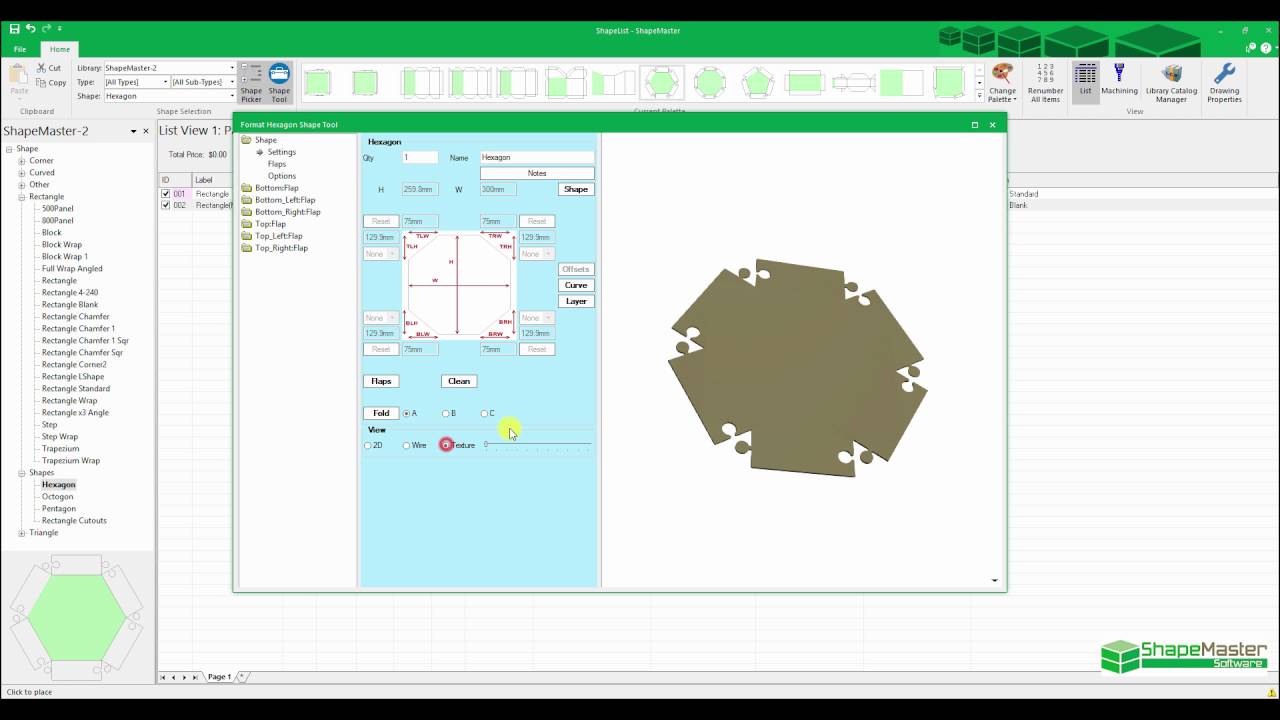
Task: Select the pentagon shape in the palette
Action: point(757,83)
